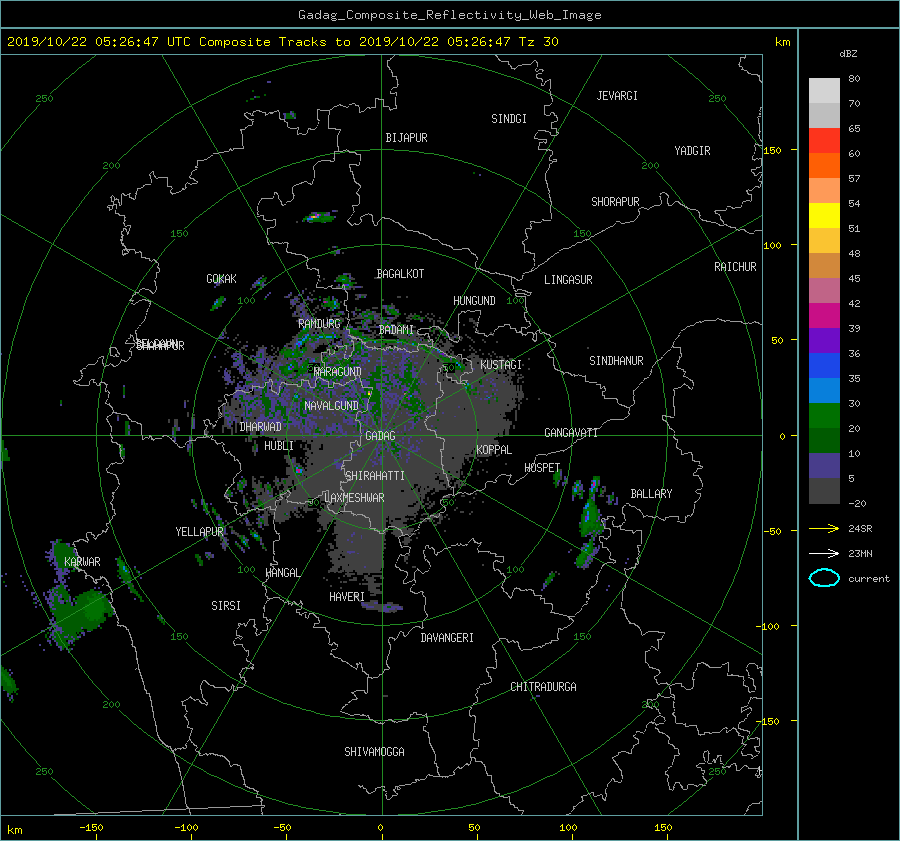This screenshot has height=841, width=900.
Task: Click the JEVARGI city label
Action: click(x=617, y=96)
